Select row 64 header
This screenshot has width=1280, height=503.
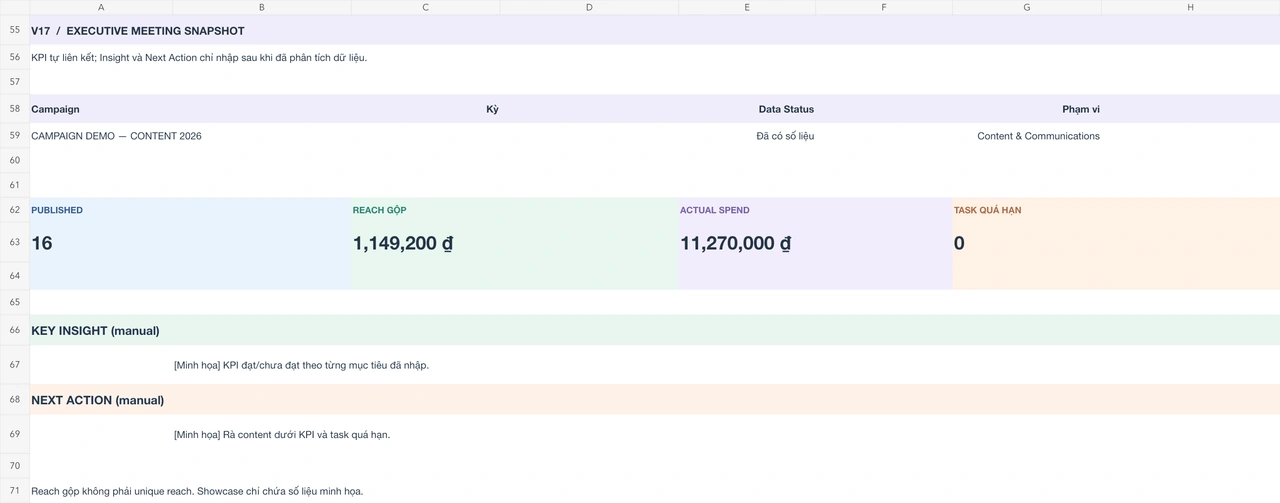point(15,276)
